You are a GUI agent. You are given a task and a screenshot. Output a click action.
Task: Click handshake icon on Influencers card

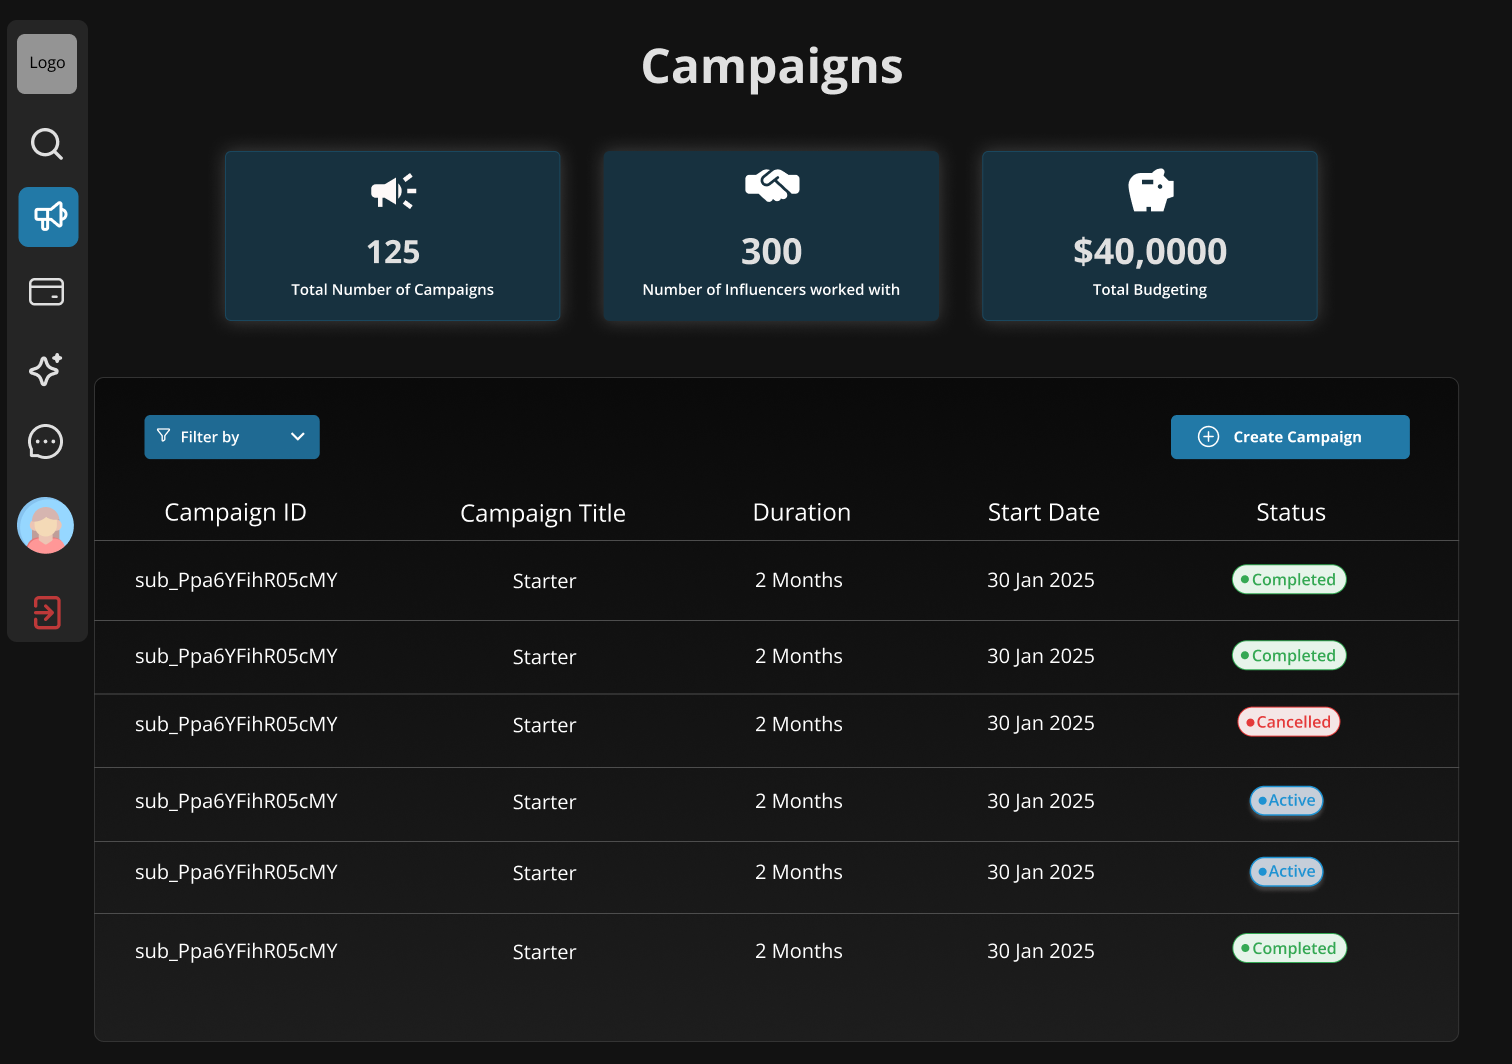(772, 185)
